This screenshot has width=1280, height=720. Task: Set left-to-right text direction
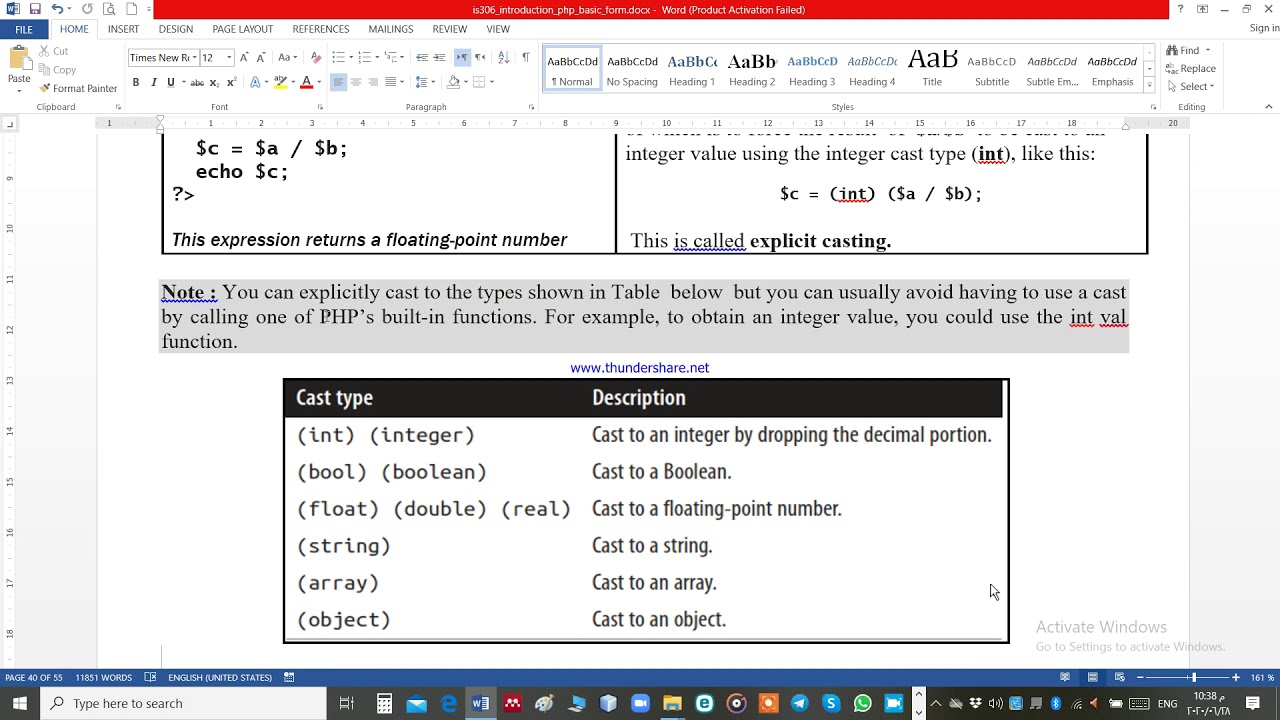click(x=462, y=57)
